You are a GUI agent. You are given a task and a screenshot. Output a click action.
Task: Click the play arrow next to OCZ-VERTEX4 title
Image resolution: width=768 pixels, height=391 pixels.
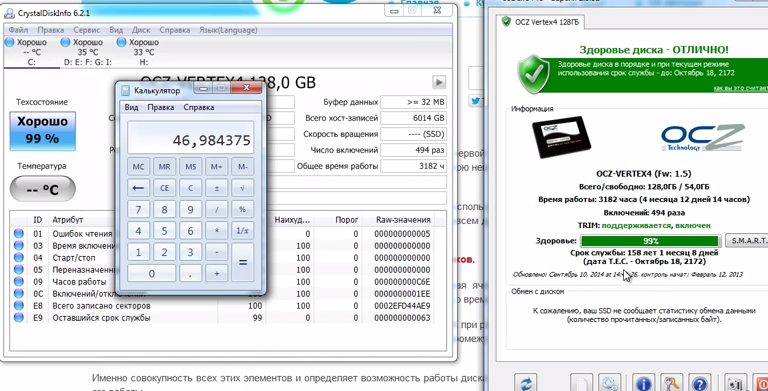tap(439, 82)
